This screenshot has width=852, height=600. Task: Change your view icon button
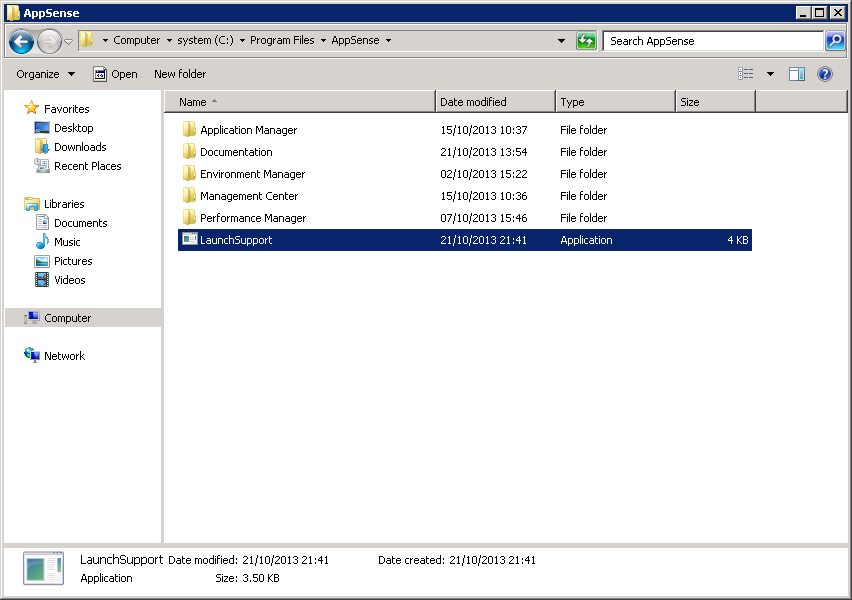pos(746,74)
